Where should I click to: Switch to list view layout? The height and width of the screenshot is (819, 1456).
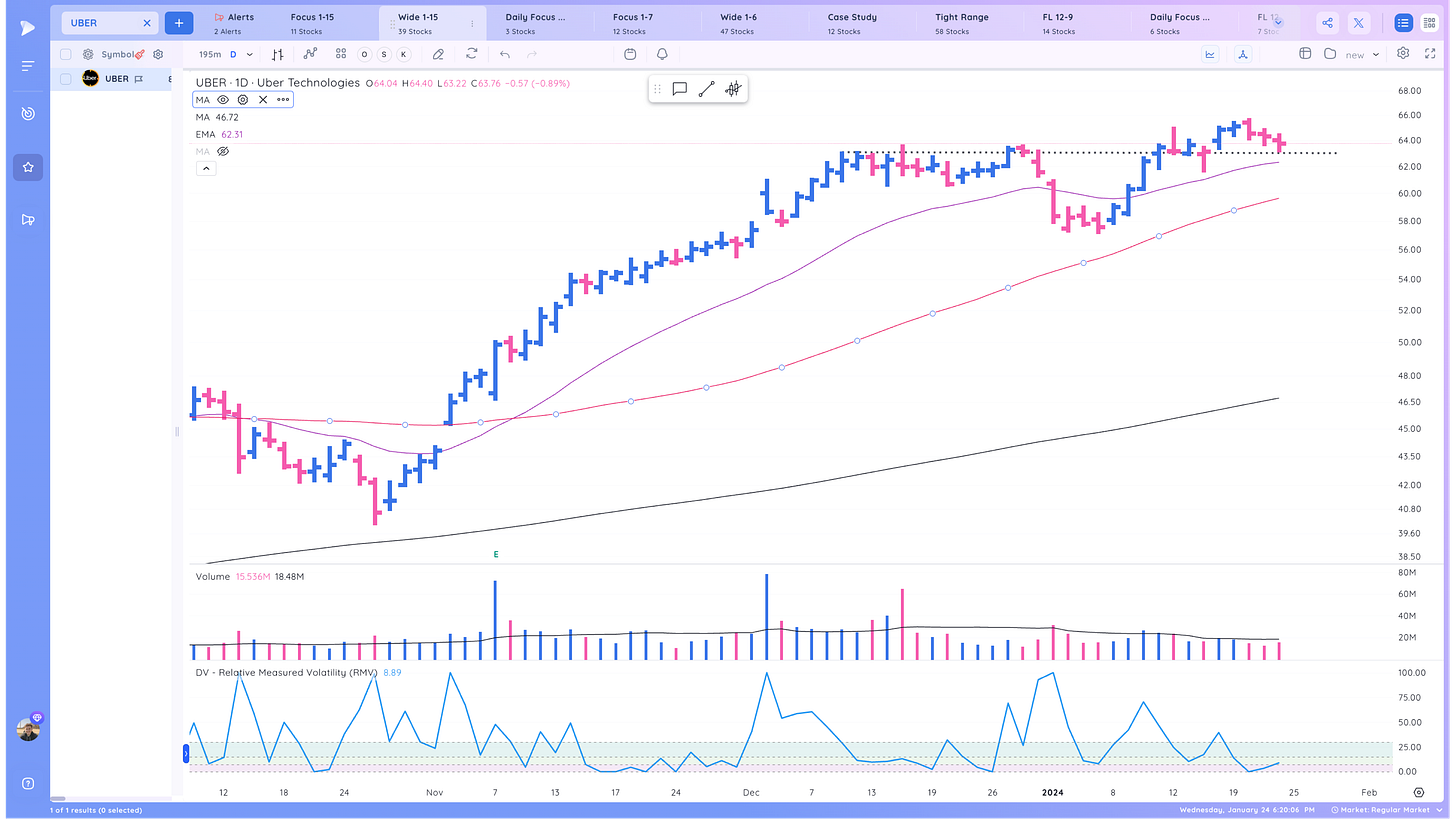coord(1402,22)
